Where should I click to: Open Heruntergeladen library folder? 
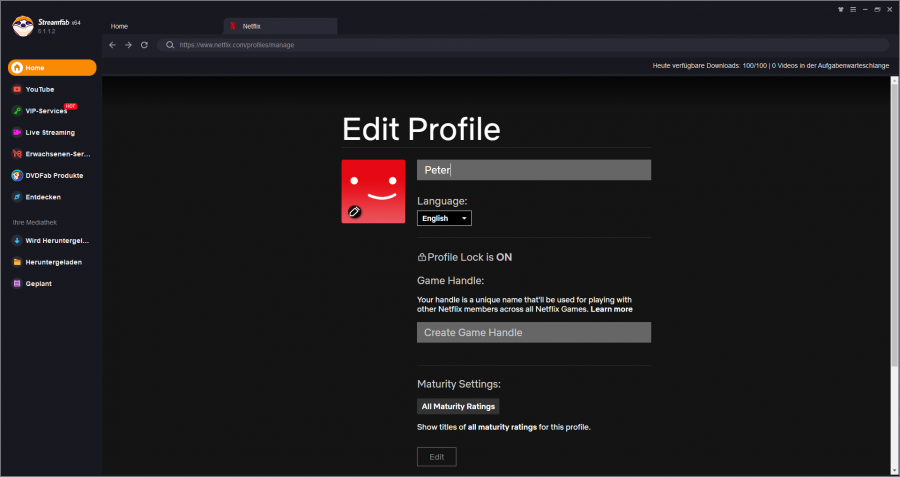(52, 262)
